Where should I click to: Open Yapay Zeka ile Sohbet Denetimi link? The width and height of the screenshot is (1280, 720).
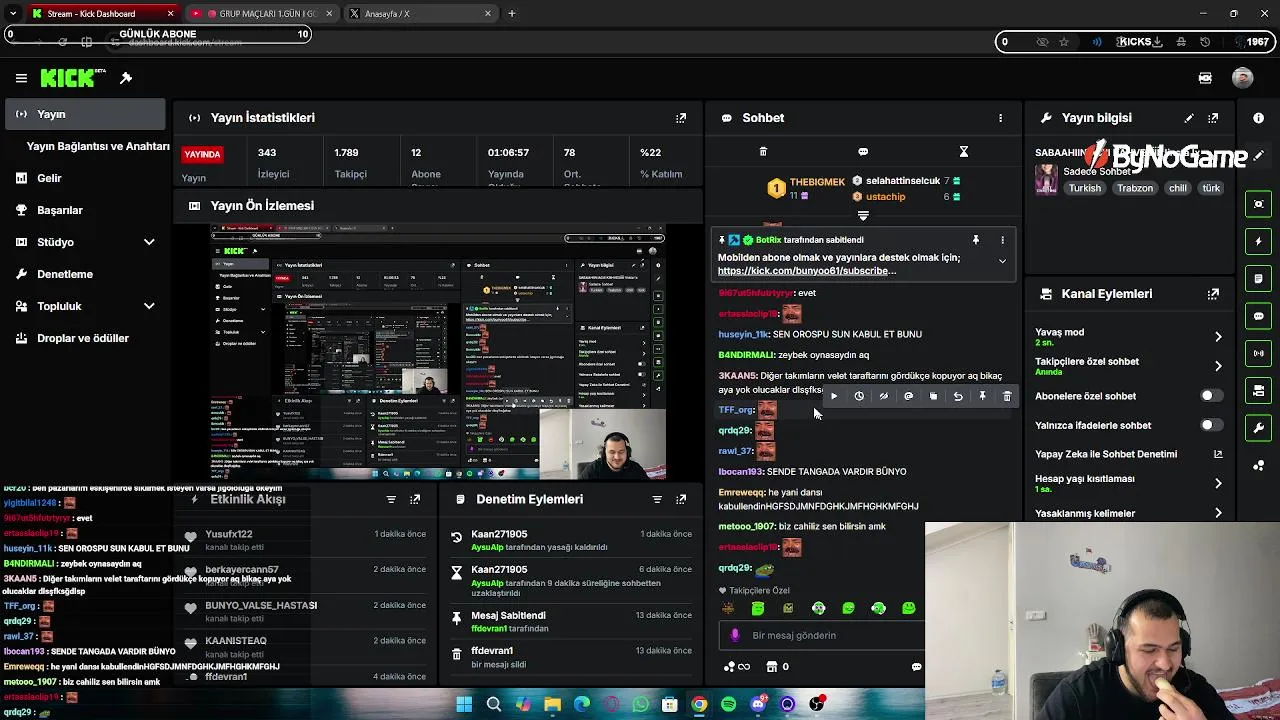[1128, 454]
